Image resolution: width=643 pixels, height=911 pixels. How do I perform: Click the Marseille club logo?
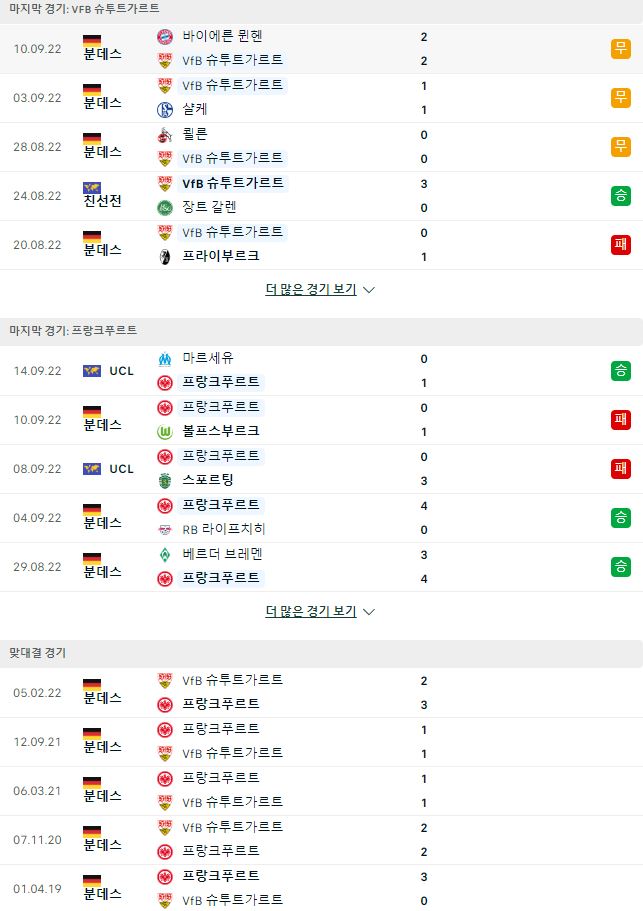[165, 358]
